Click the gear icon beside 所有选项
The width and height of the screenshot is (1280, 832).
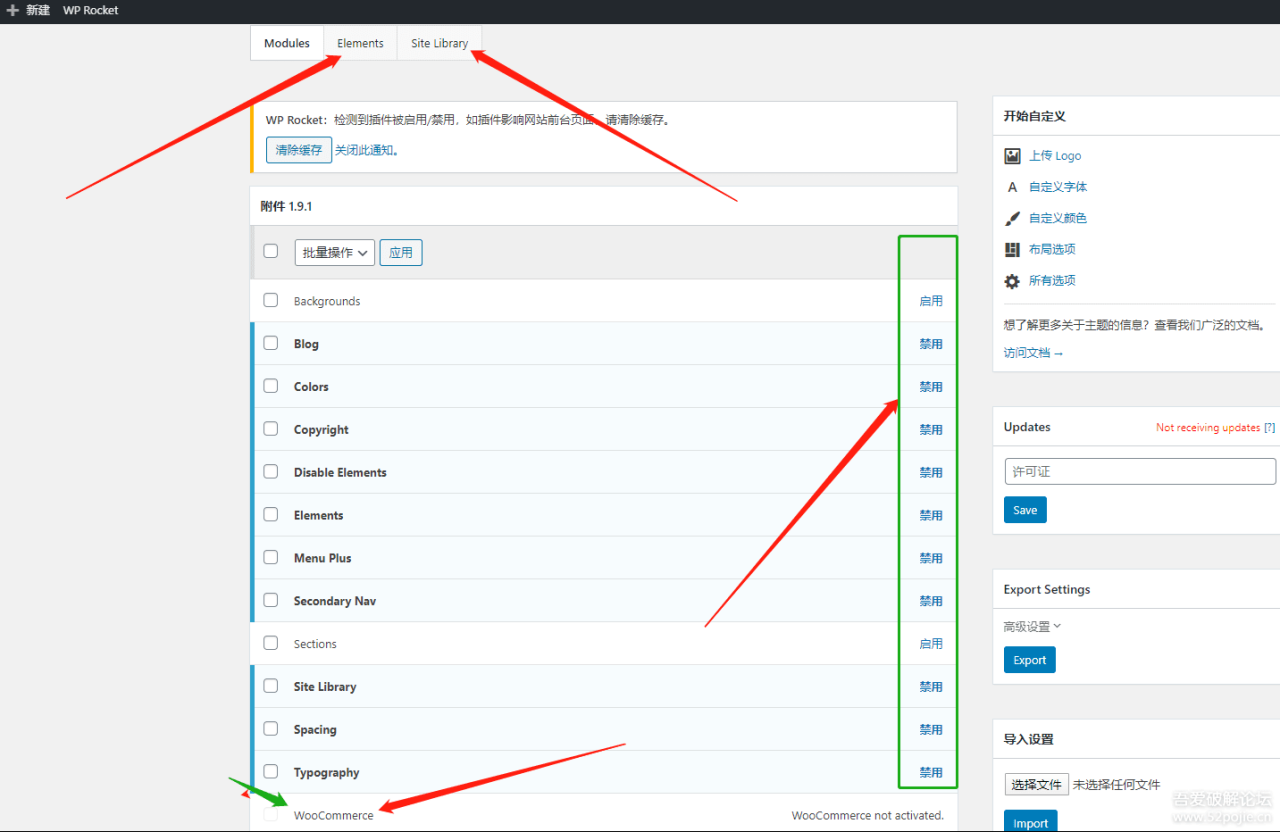coord(1012,281)
